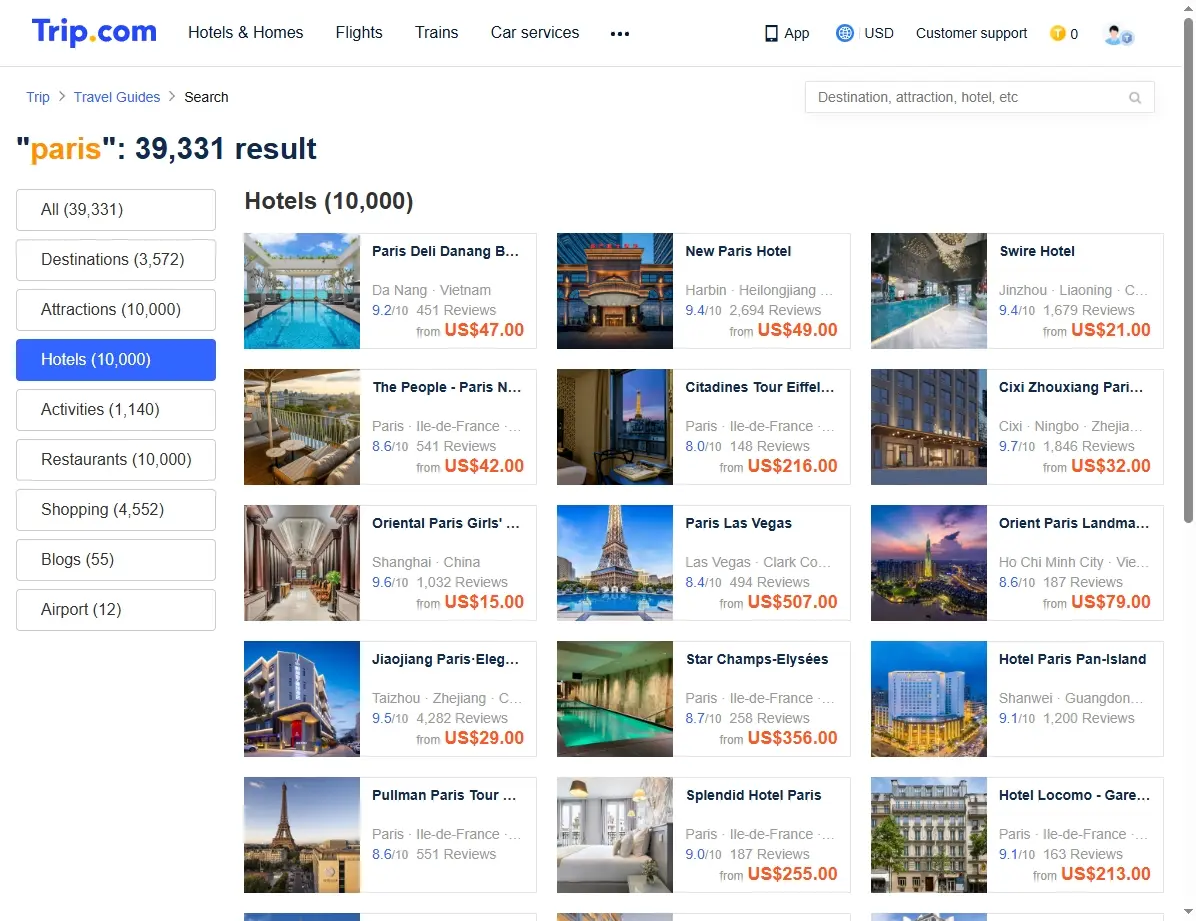Open Cixi Zhouxiang hotel thumbnail

[x=929, y=427]
